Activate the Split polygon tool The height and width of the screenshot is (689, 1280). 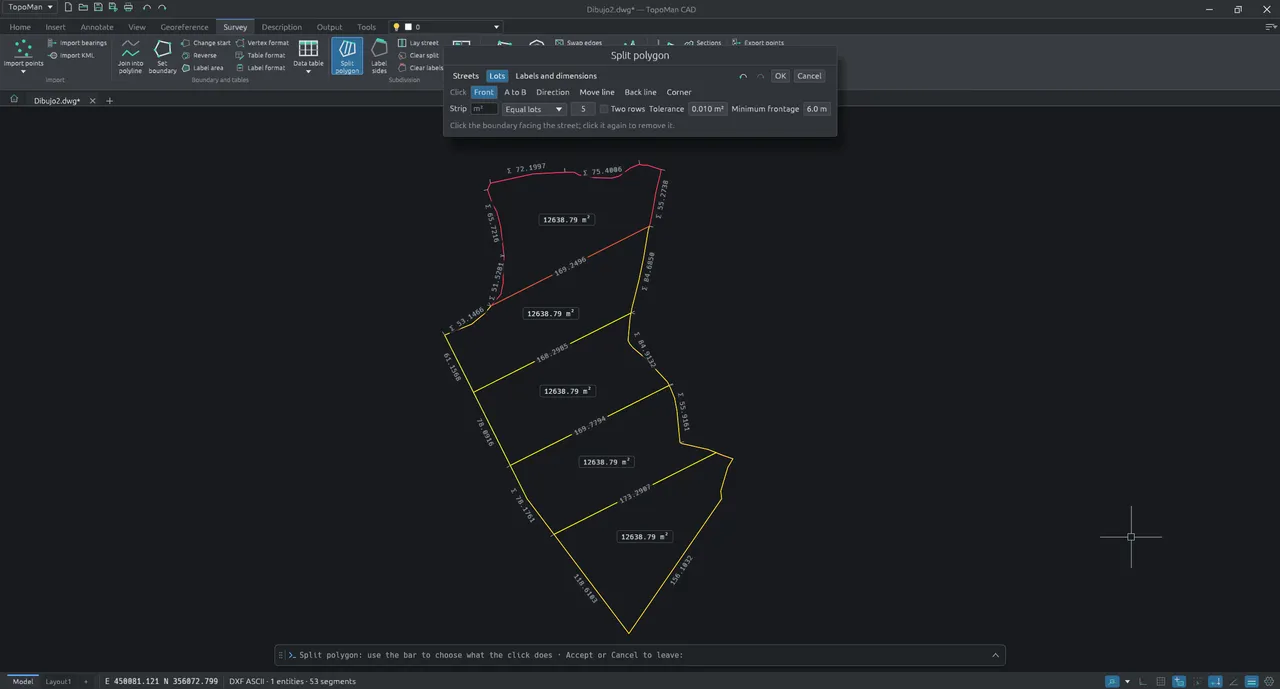(x=347, y=56)
